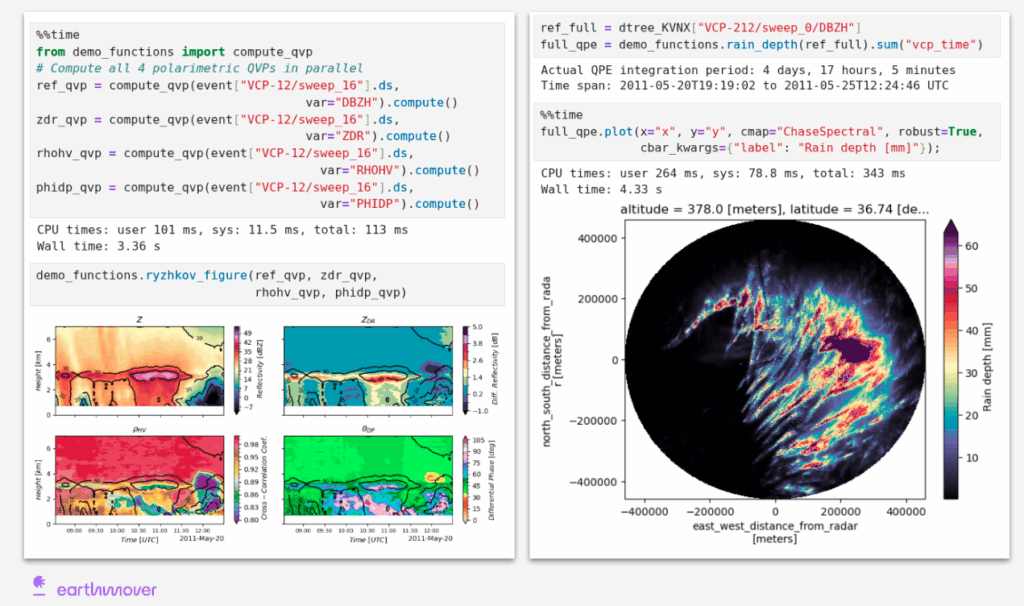Select the Actual QPE integration period output
The image size is (1024, 606).
click(747, 70)
